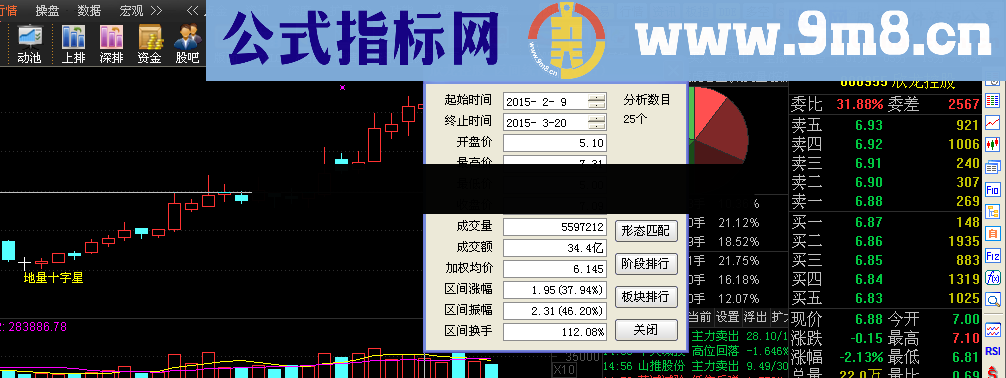Click the red line chart sidebar icon

[993, 122]
